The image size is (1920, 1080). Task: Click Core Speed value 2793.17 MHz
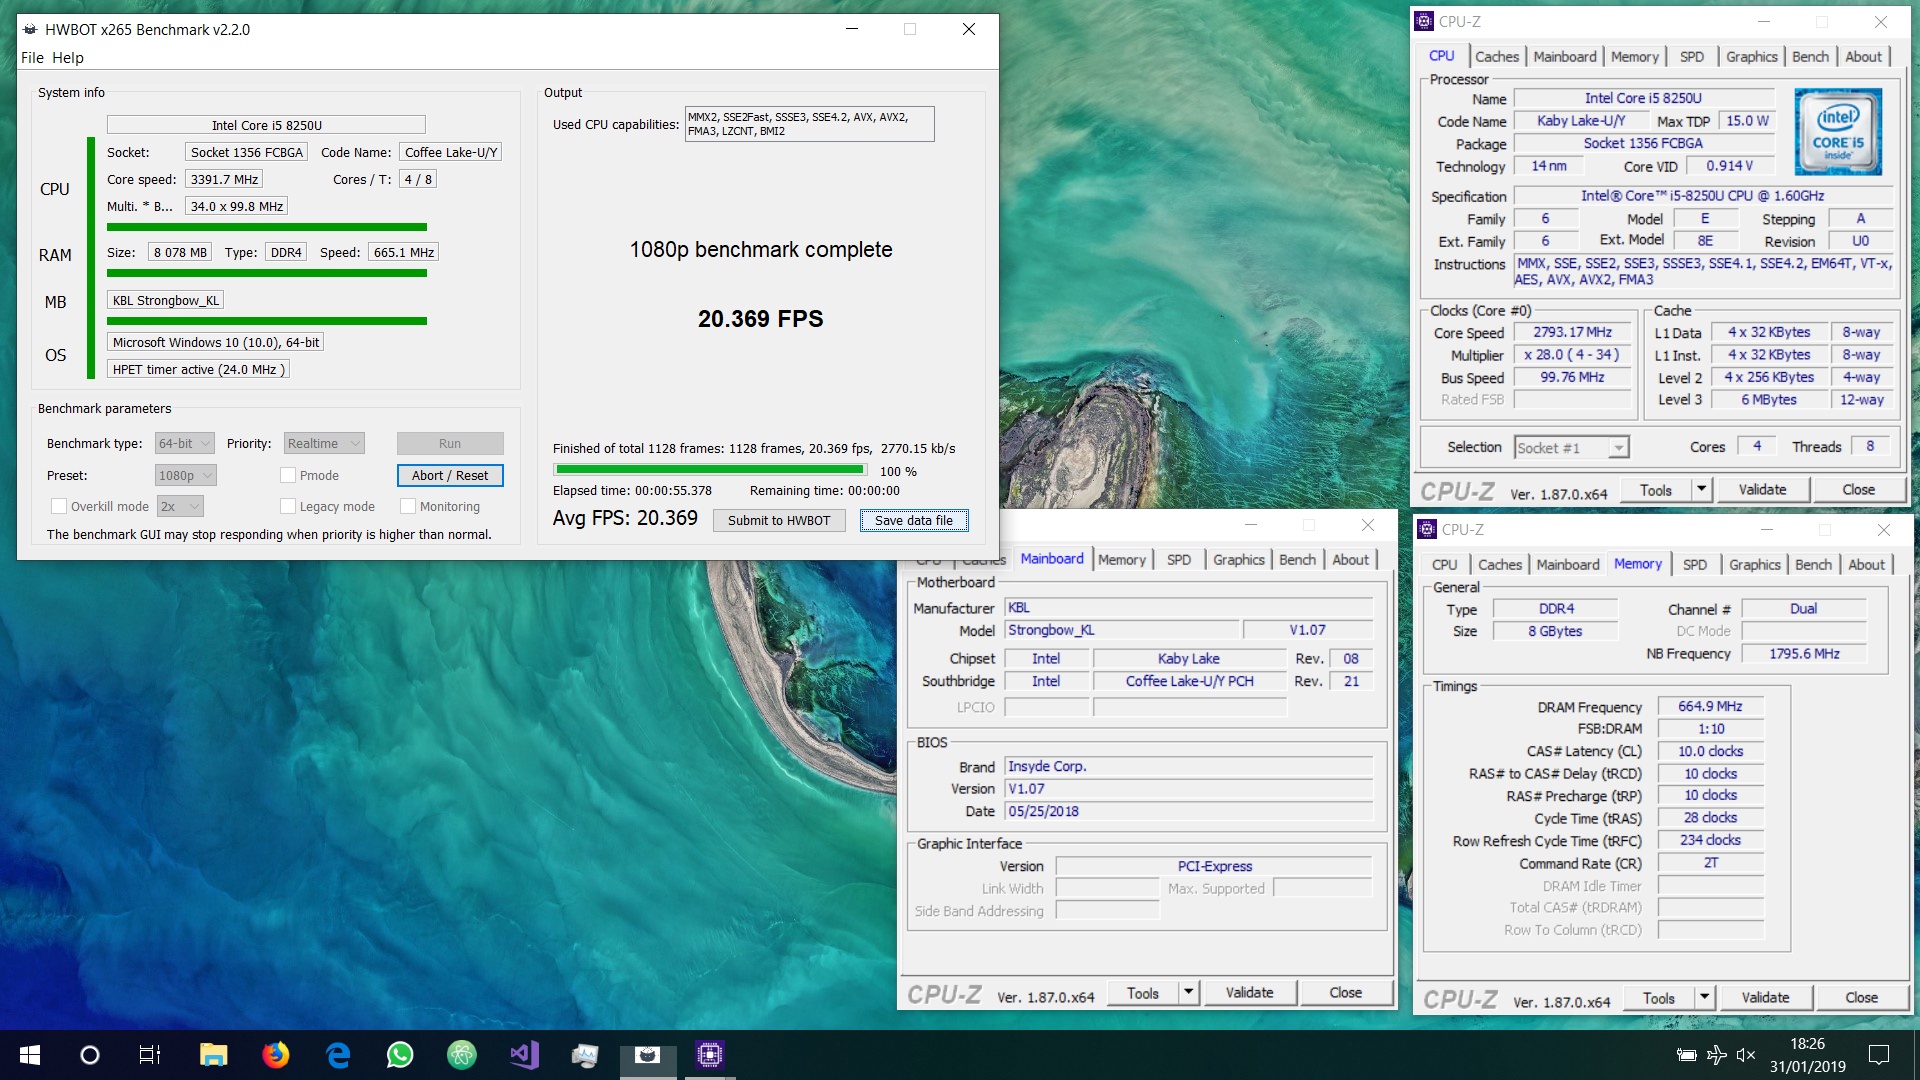1572,332
